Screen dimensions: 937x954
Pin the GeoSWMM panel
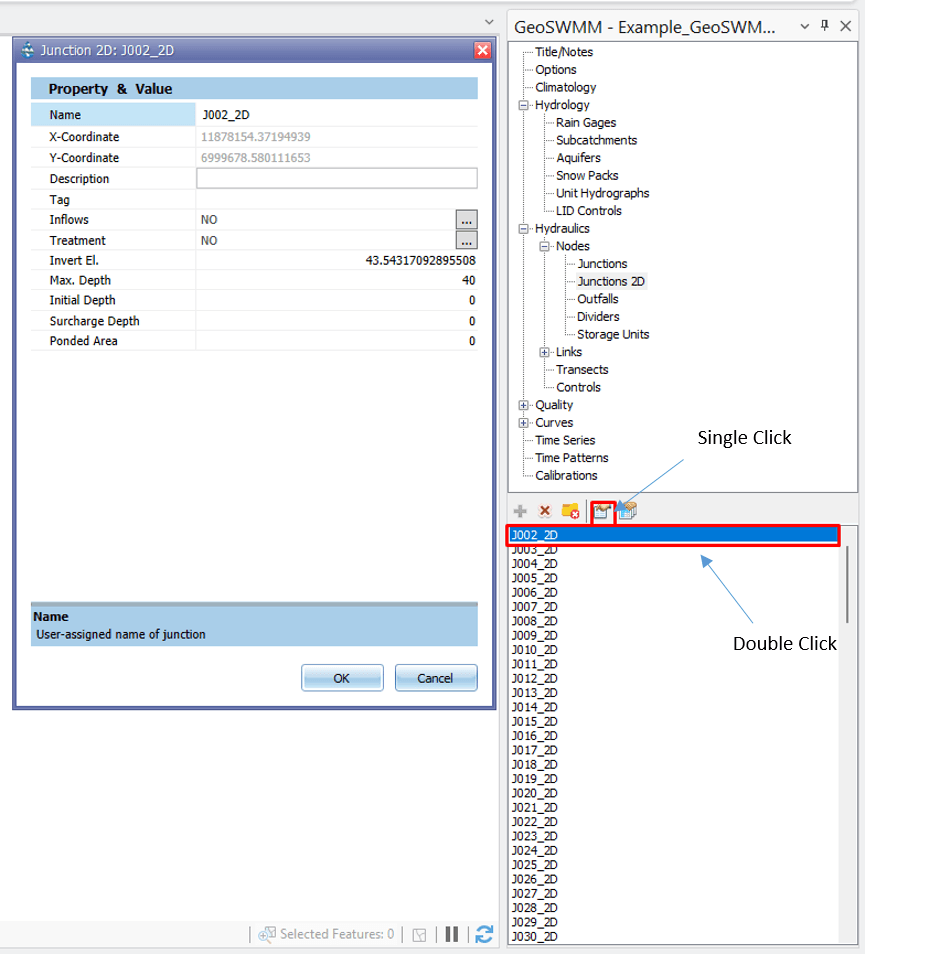pyautogui.click(x=825, y=26)
